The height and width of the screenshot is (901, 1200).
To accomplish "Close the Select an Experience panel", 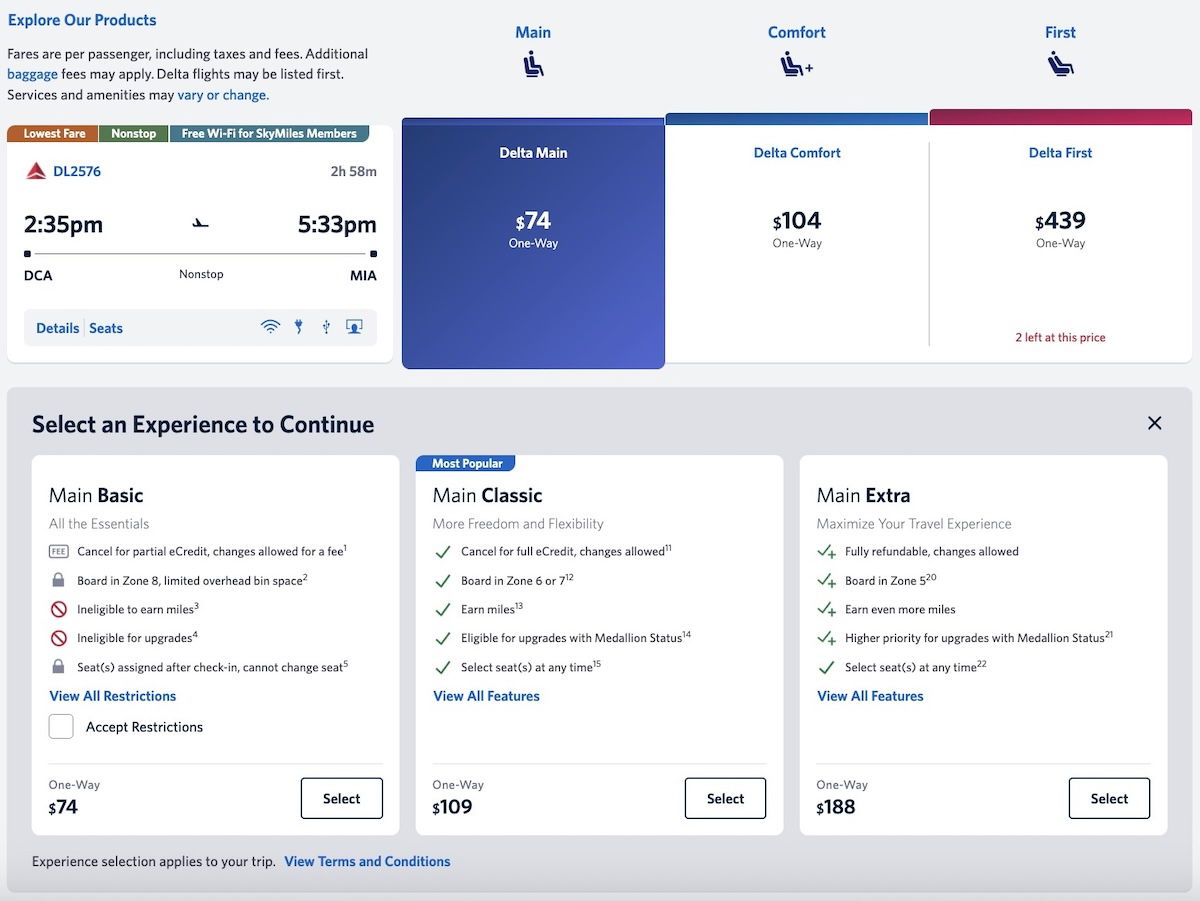I will 1154,423.
